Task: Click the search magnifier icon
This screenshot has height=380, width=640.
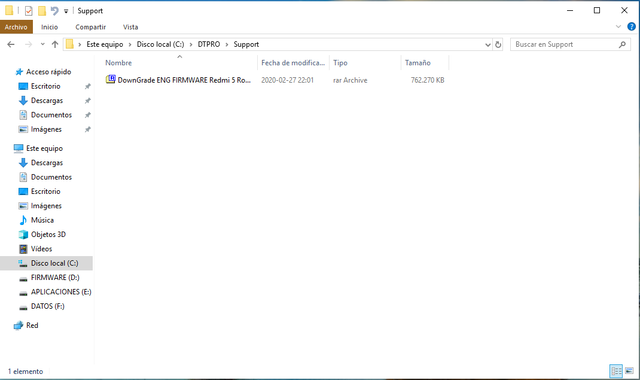Action: (x=622, y=44)
